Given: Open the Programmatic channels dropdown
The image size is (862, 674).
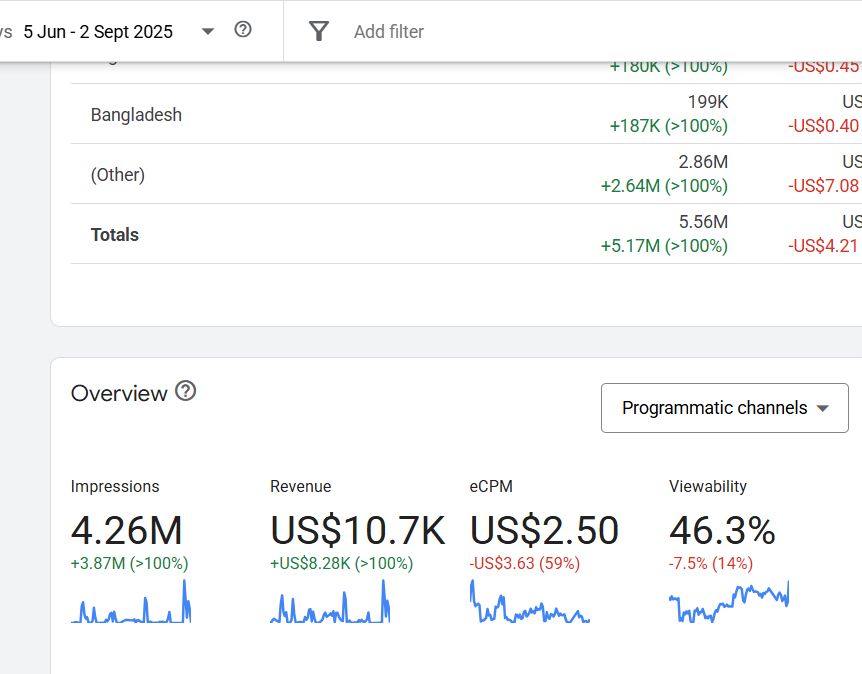Looking at the screenshot, I should click(724, 408).
